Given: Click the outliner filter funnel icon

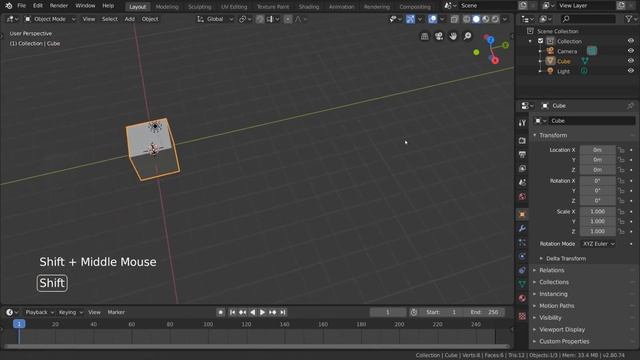Looking at the screenshot, I should click(x=629, y=19).
